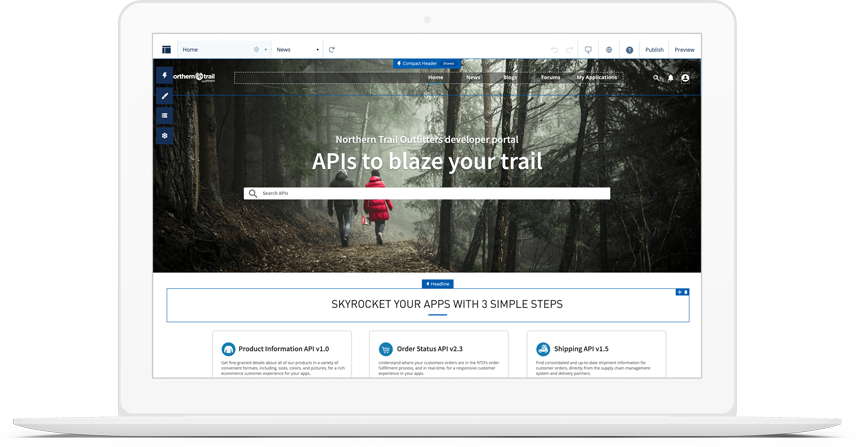Open the view mode monitor icon
857x447 pixels.
(x=588, y=50)
